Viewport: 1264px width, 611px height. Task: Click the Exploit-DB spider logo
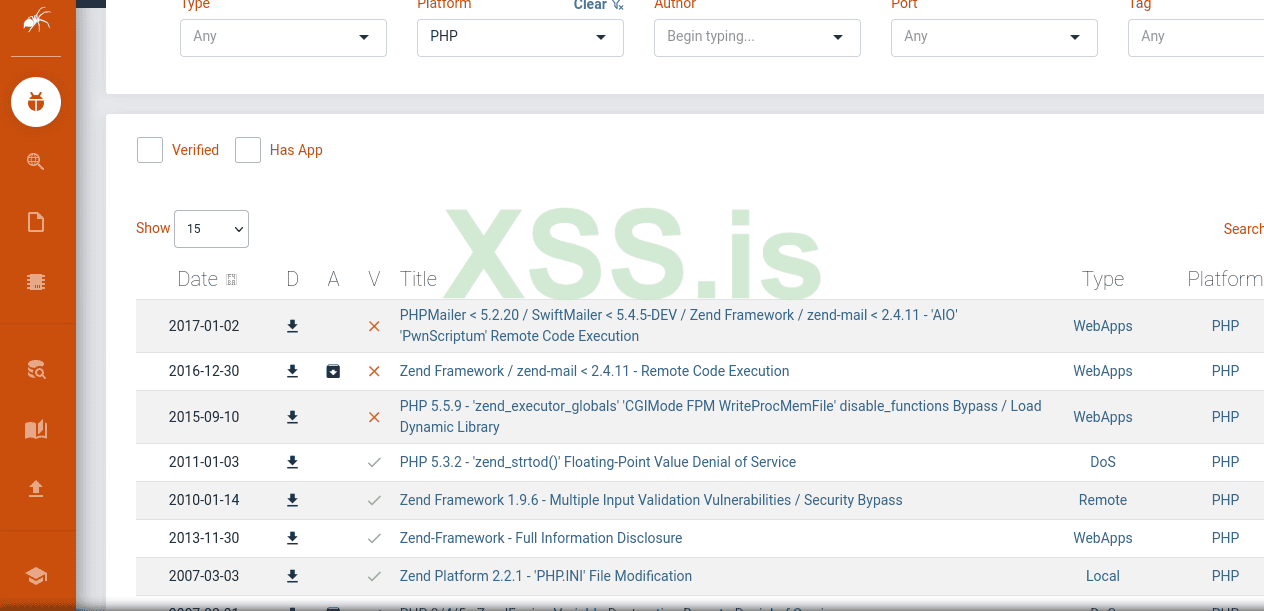(x=36, y=19)
